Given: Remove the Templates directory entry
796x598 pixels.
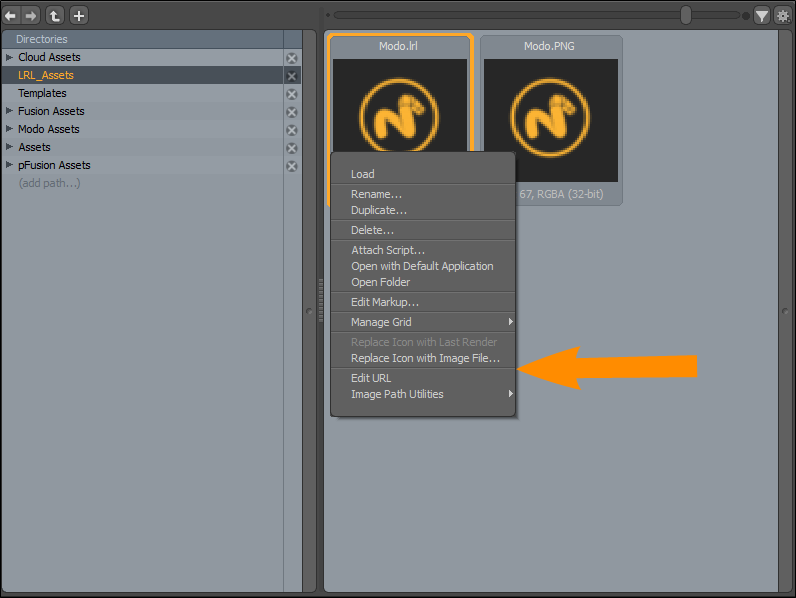Looking at the screenshot, I should tap(292, 94).
